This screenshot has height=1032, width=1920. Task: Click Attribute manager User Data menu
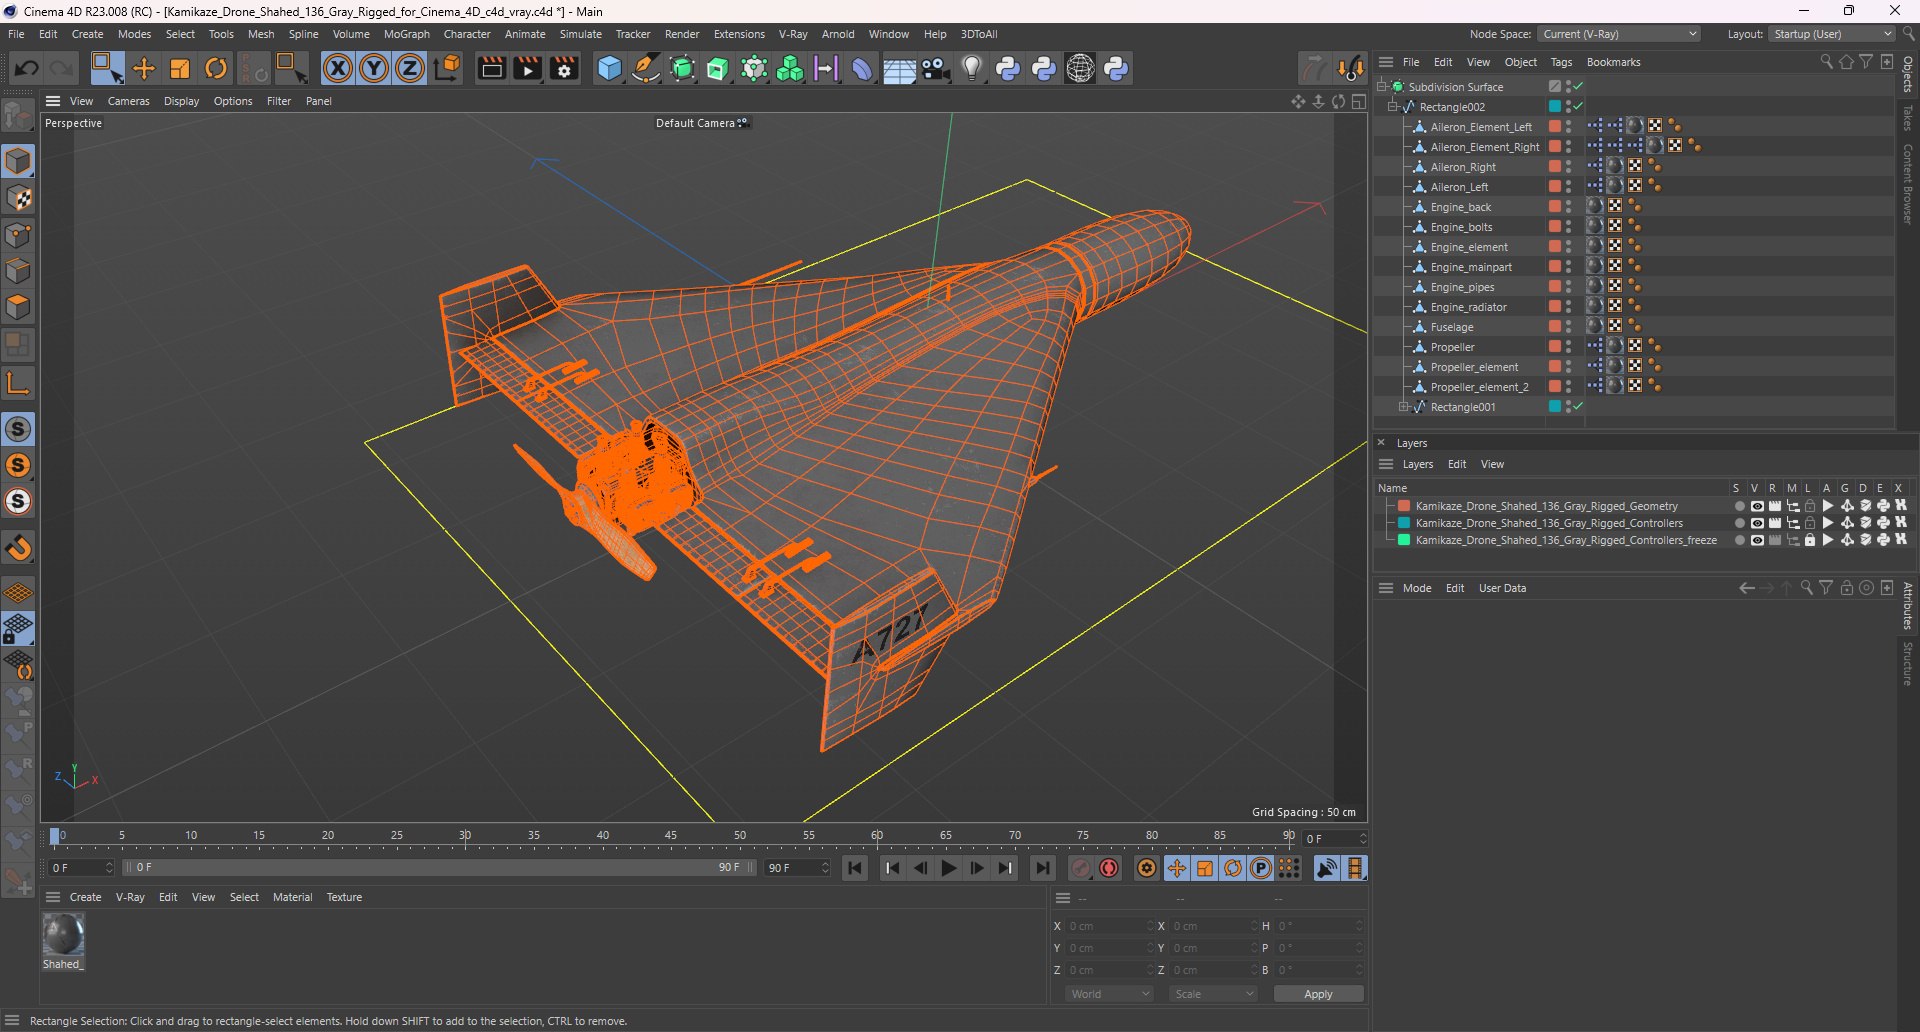point(1502,588)
